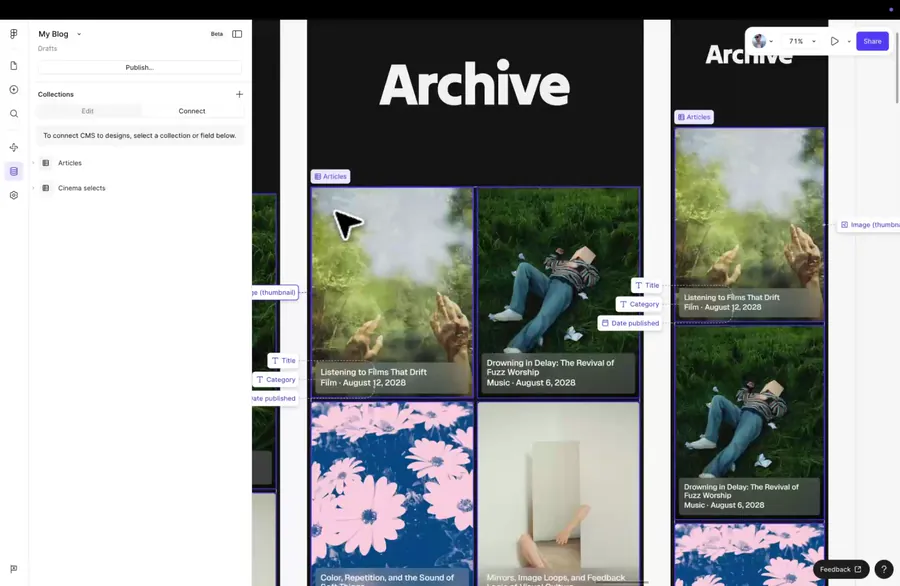
Task: Click the help question mark icon
Action: tap(883, 568)
